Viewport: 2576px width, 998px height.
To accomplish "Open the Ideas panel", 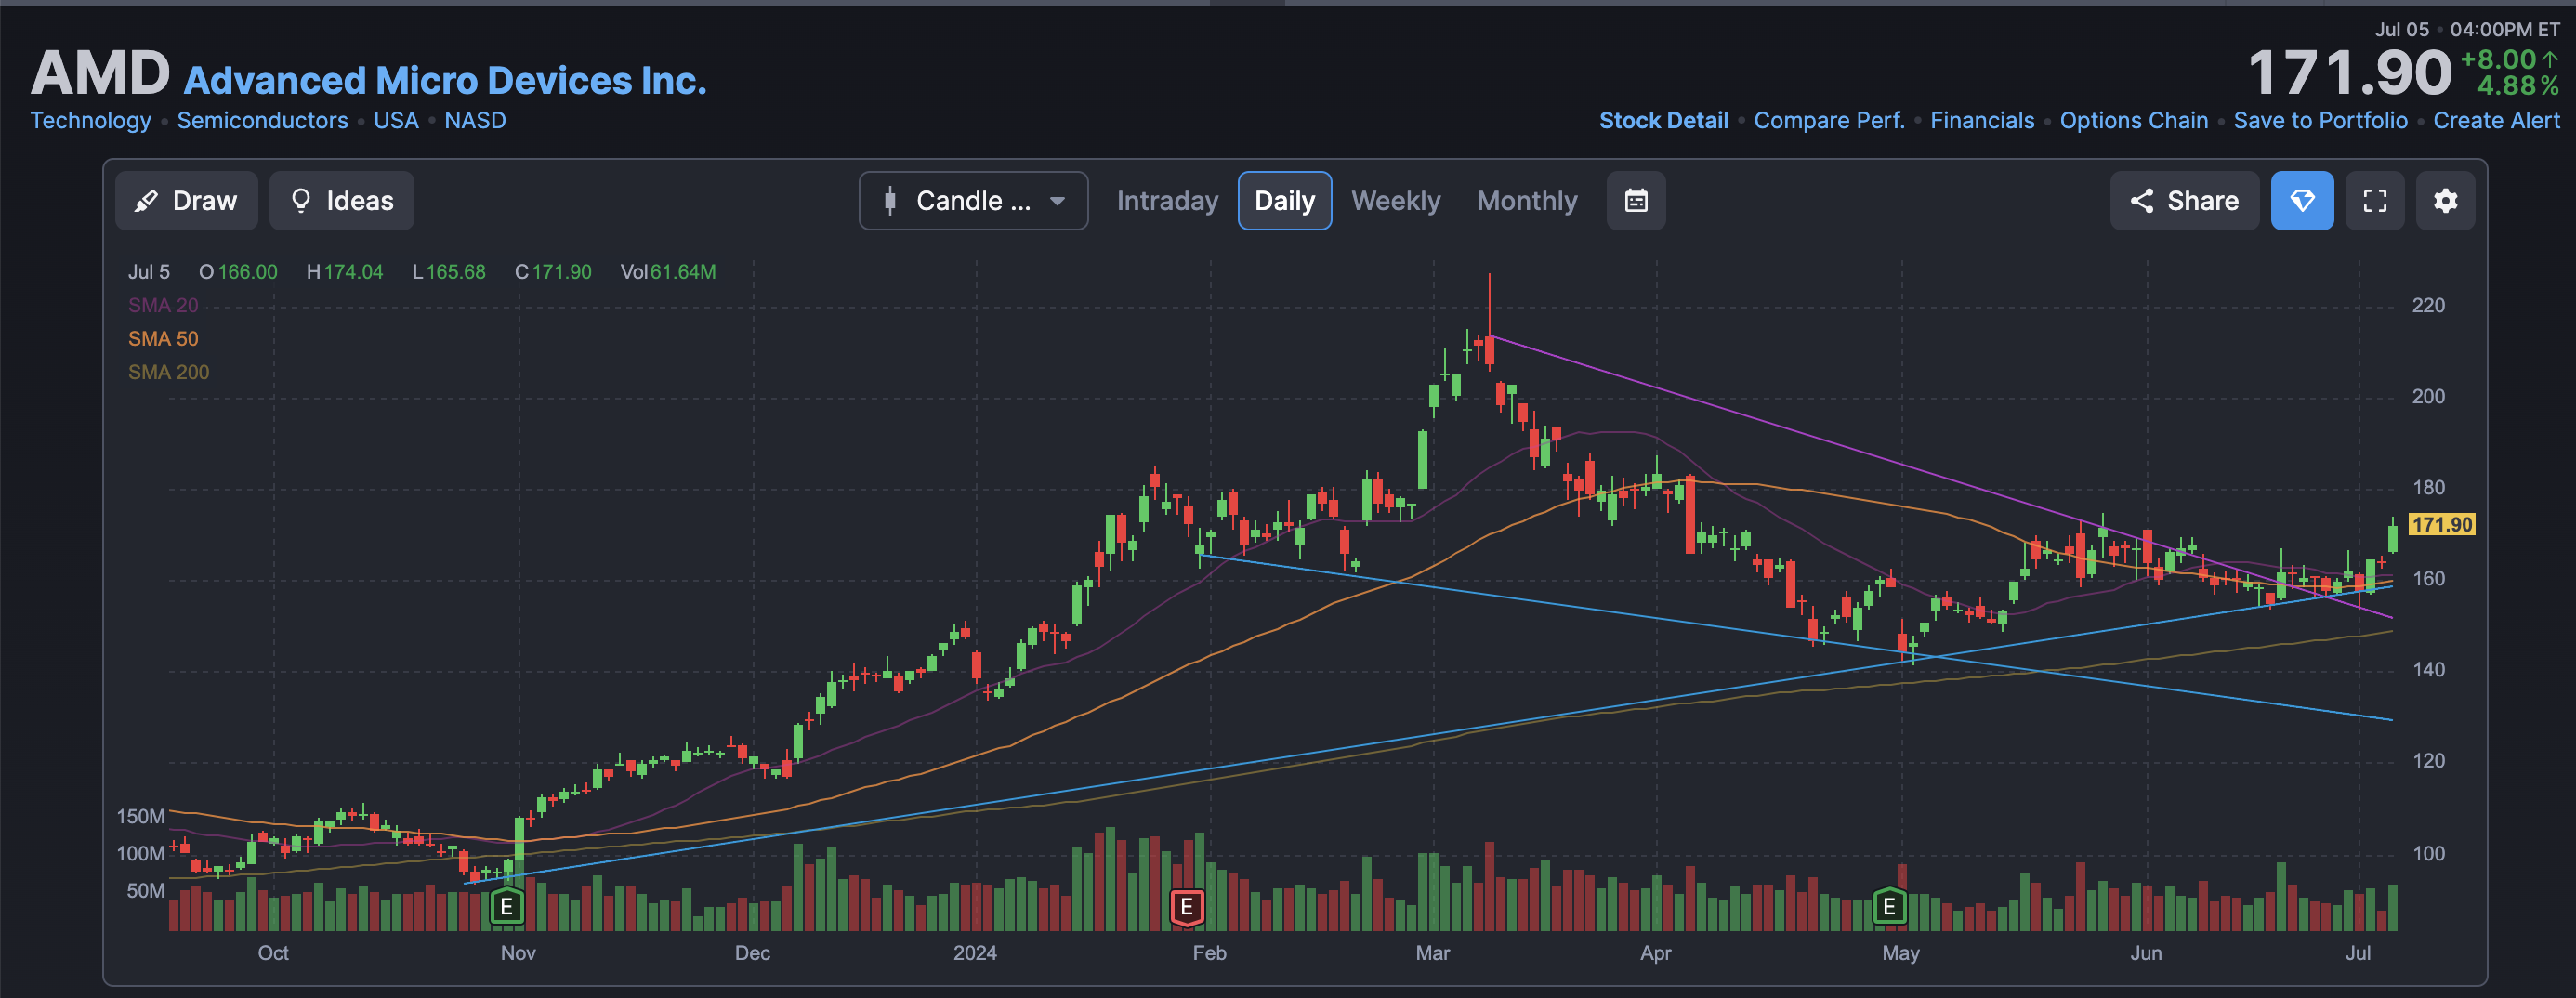I will (x=341, y=201).
